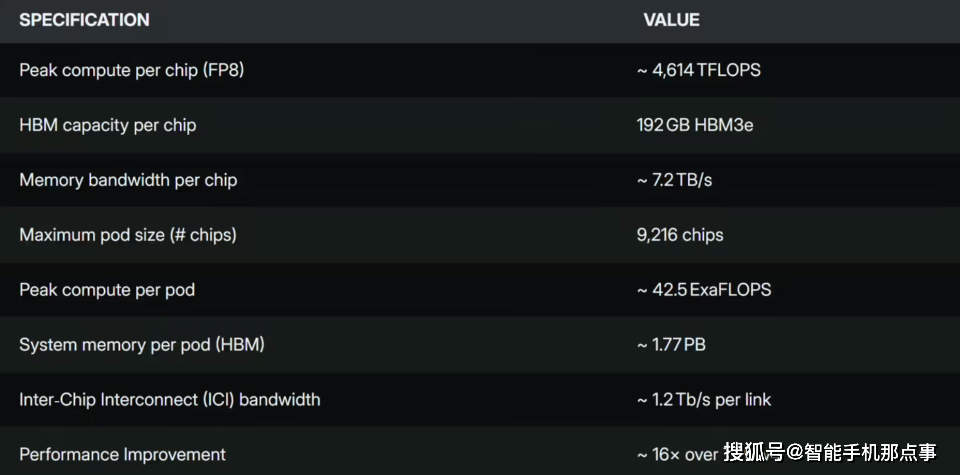Click the ~ 16× over value text
The image size is (960, 475).
(677, 455)
